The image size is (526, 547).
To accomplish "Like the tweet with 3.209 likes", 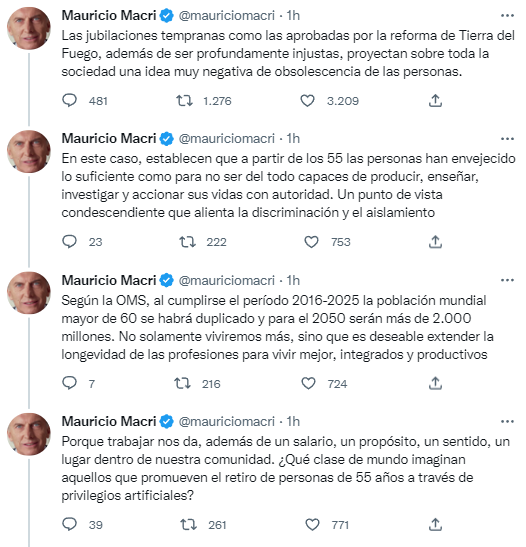I will point(307,101).
